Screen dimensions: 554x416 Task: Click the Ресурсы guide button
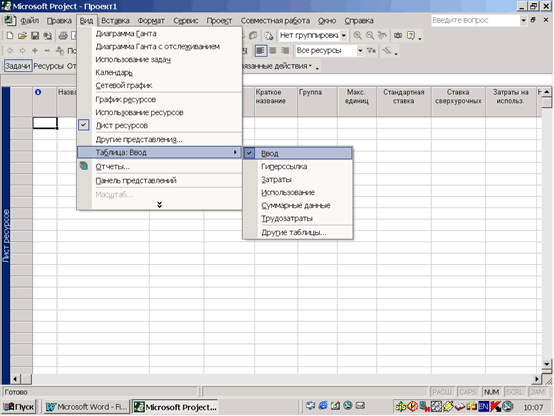[48, 66]
